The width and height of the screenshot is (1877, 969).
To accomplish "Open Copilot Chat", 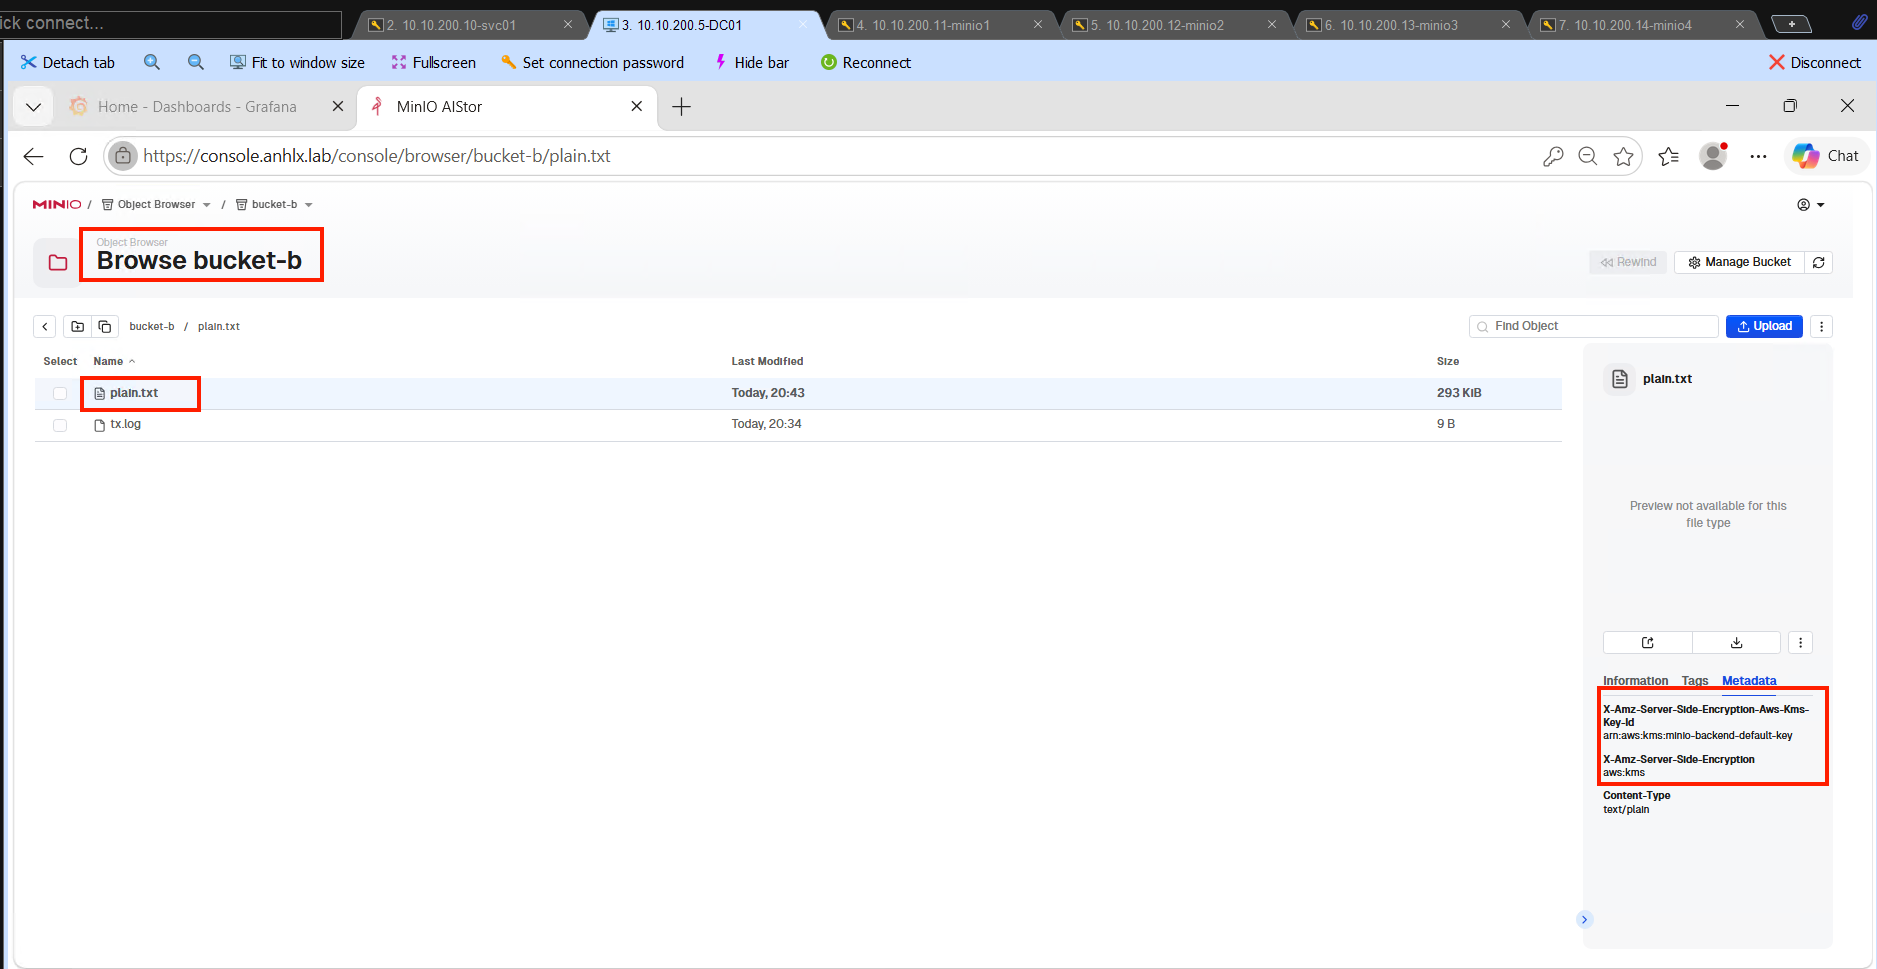I will pos(1826,156).
